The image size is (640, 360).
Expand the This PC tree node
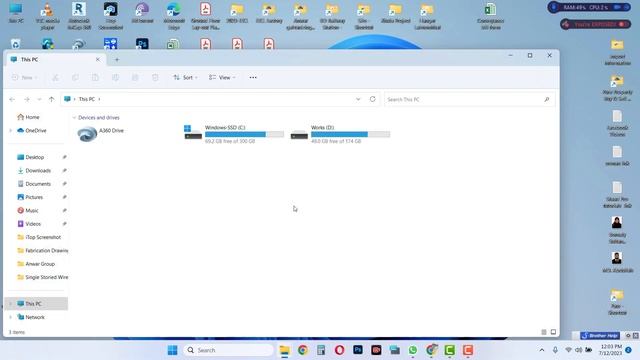(x=11, y=304)
